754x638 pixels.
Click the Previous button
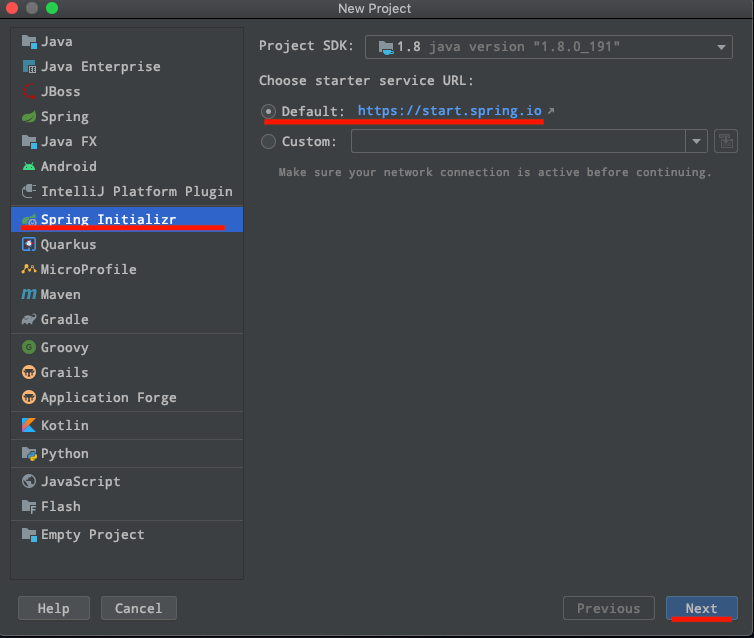click(609, 608)
